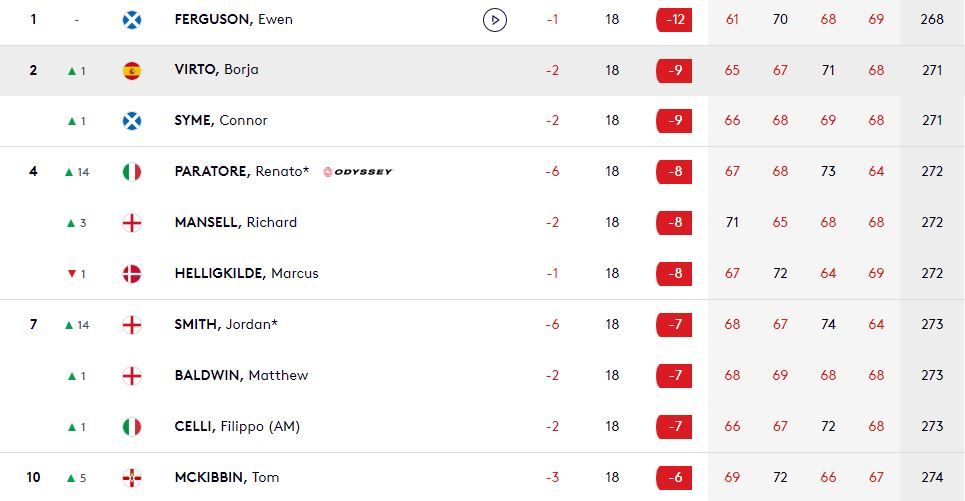
Task: Click Italy flag beside Renato Paratore
Action: 131,172
